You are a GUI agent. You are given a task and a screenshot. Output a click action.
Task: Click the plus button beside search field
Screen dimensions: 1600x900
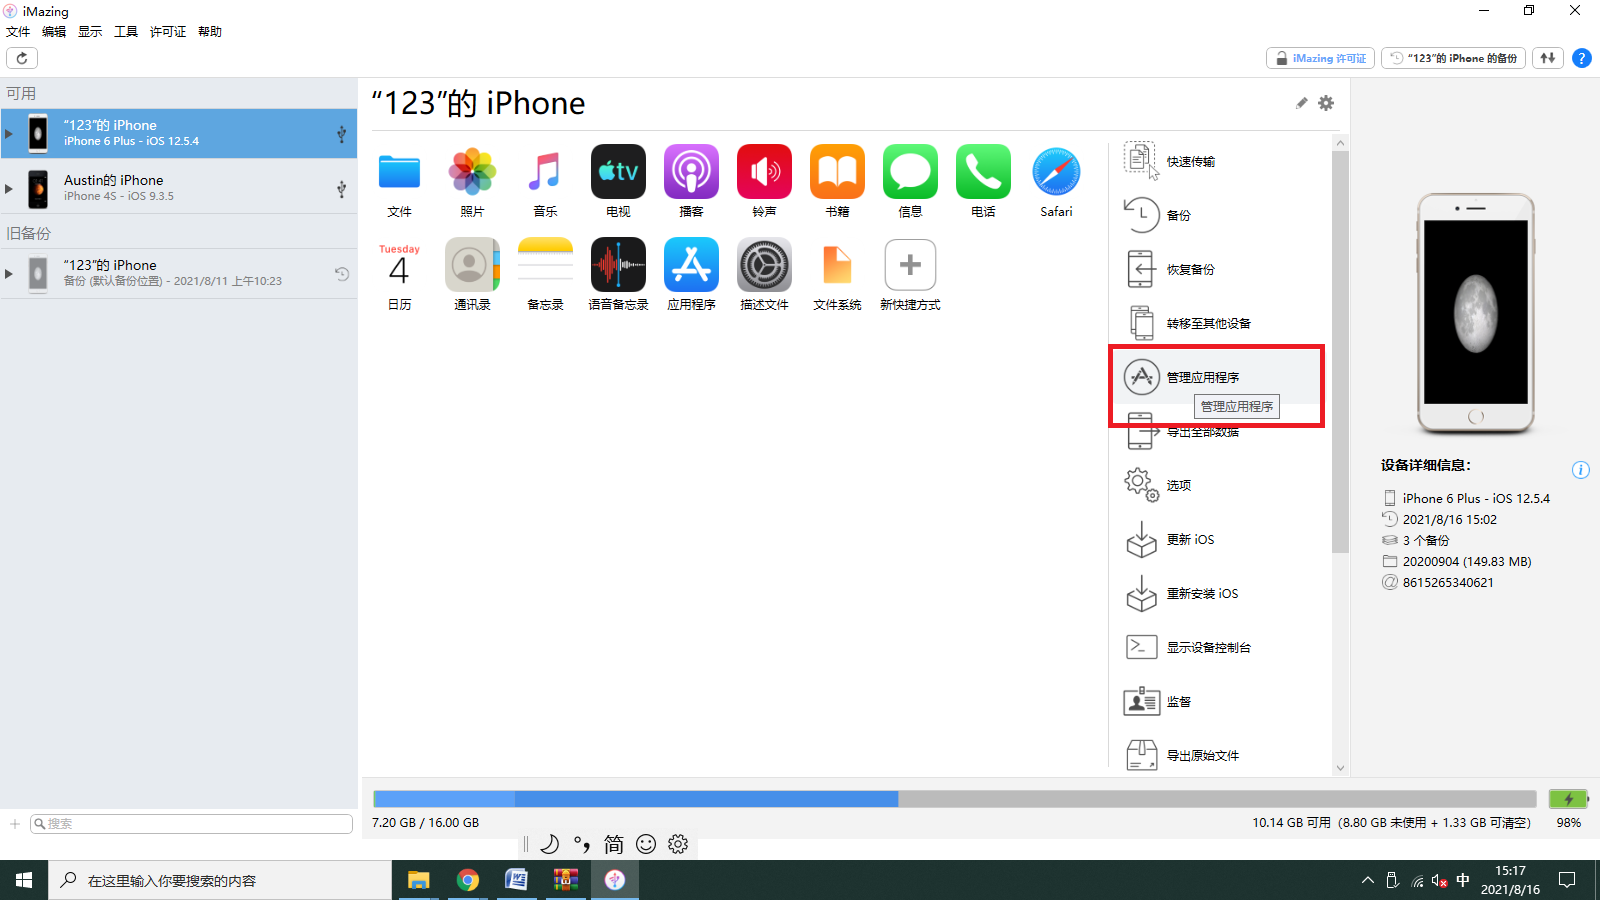[x=15, y=824]
